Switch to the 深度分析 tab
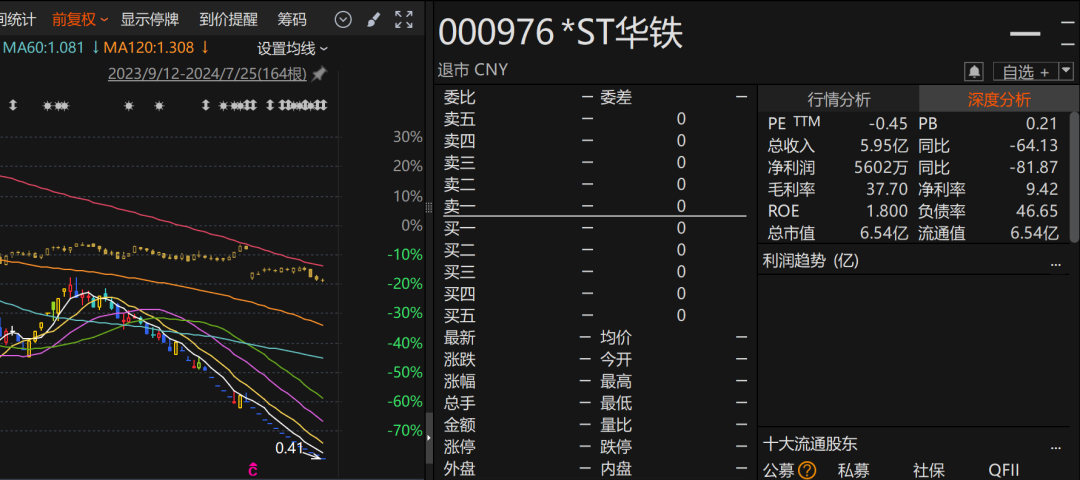 (999, 99)
